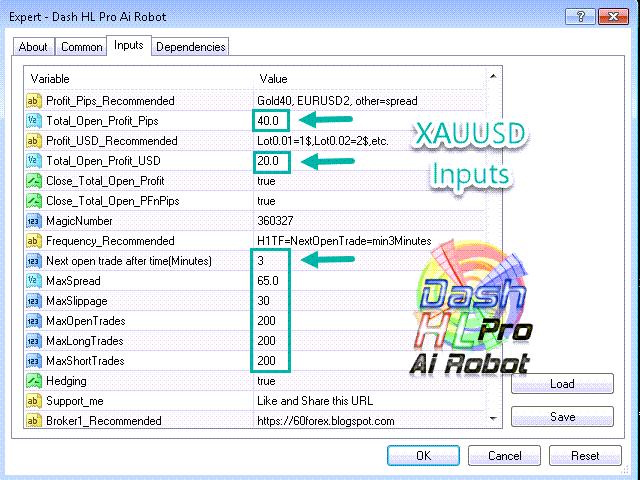Click the Load button
The width and height of the screenshot is (640, 480).
tap(562, 384)
